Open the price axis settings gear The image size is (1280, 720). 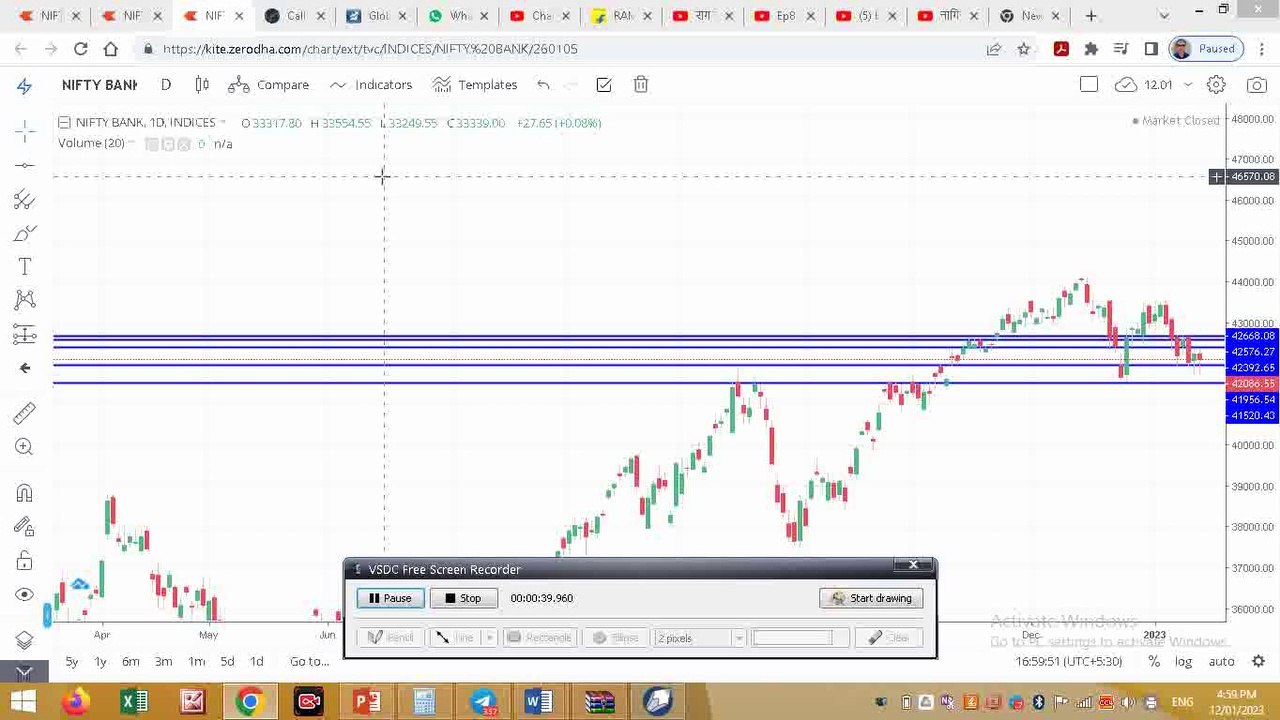click(x=1259, y=662)
